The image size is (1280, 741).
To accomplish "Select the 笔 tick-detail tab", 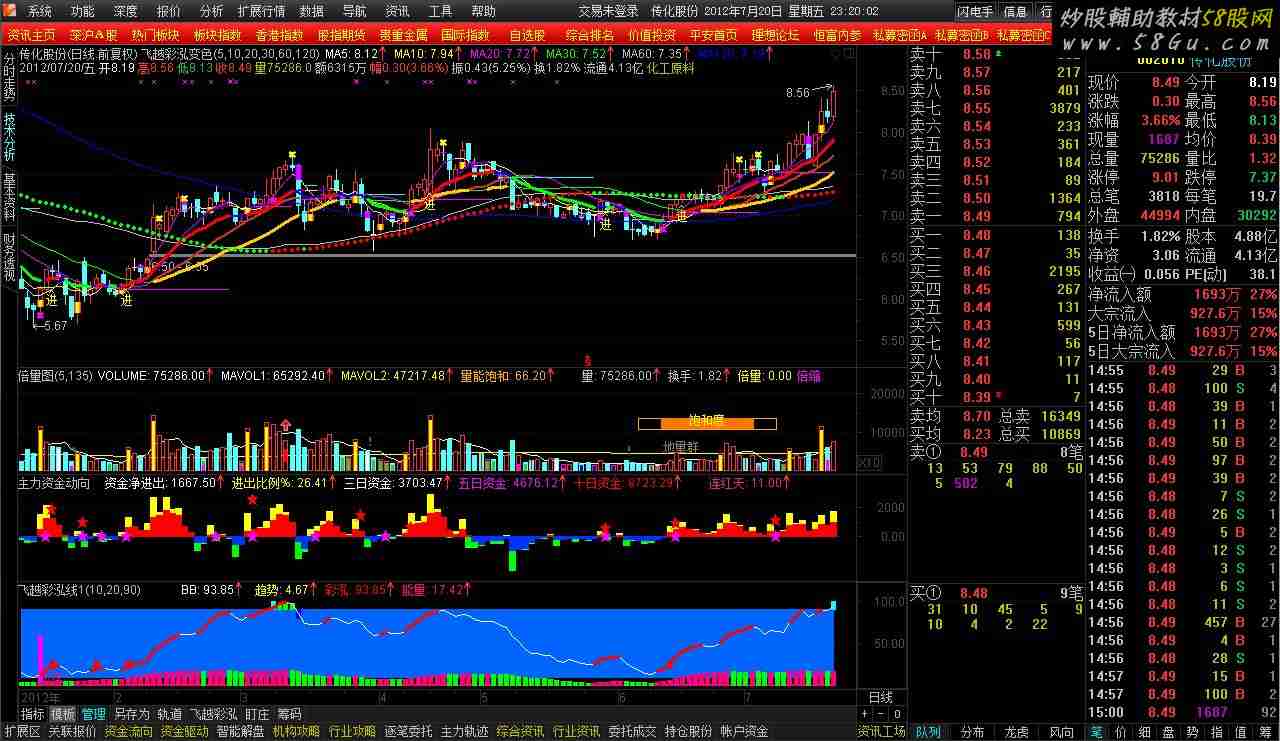I will 1096,732.
